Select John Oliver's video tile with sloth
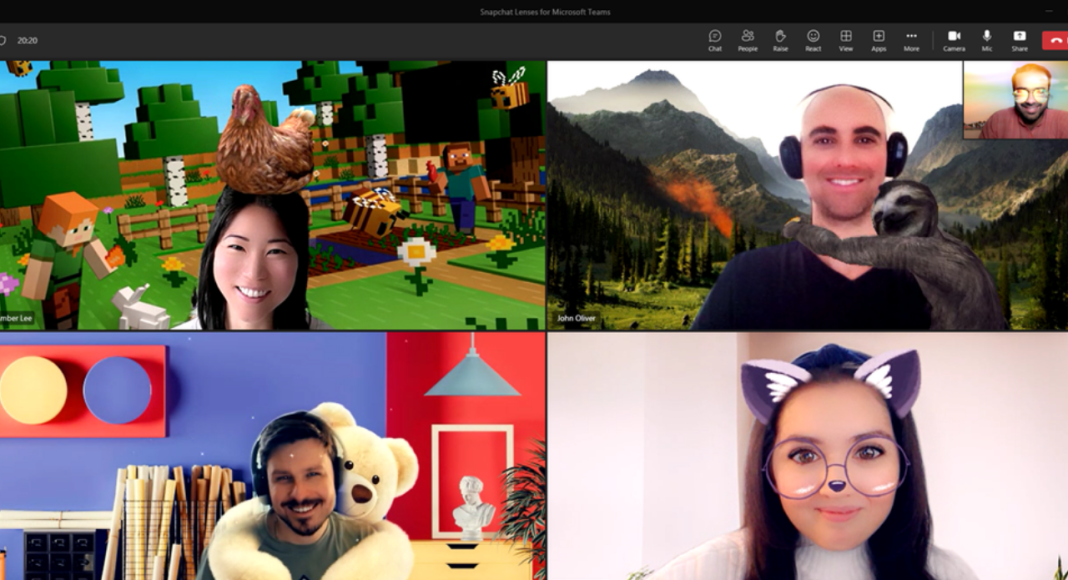1068x580 pixels. (808, 195)
